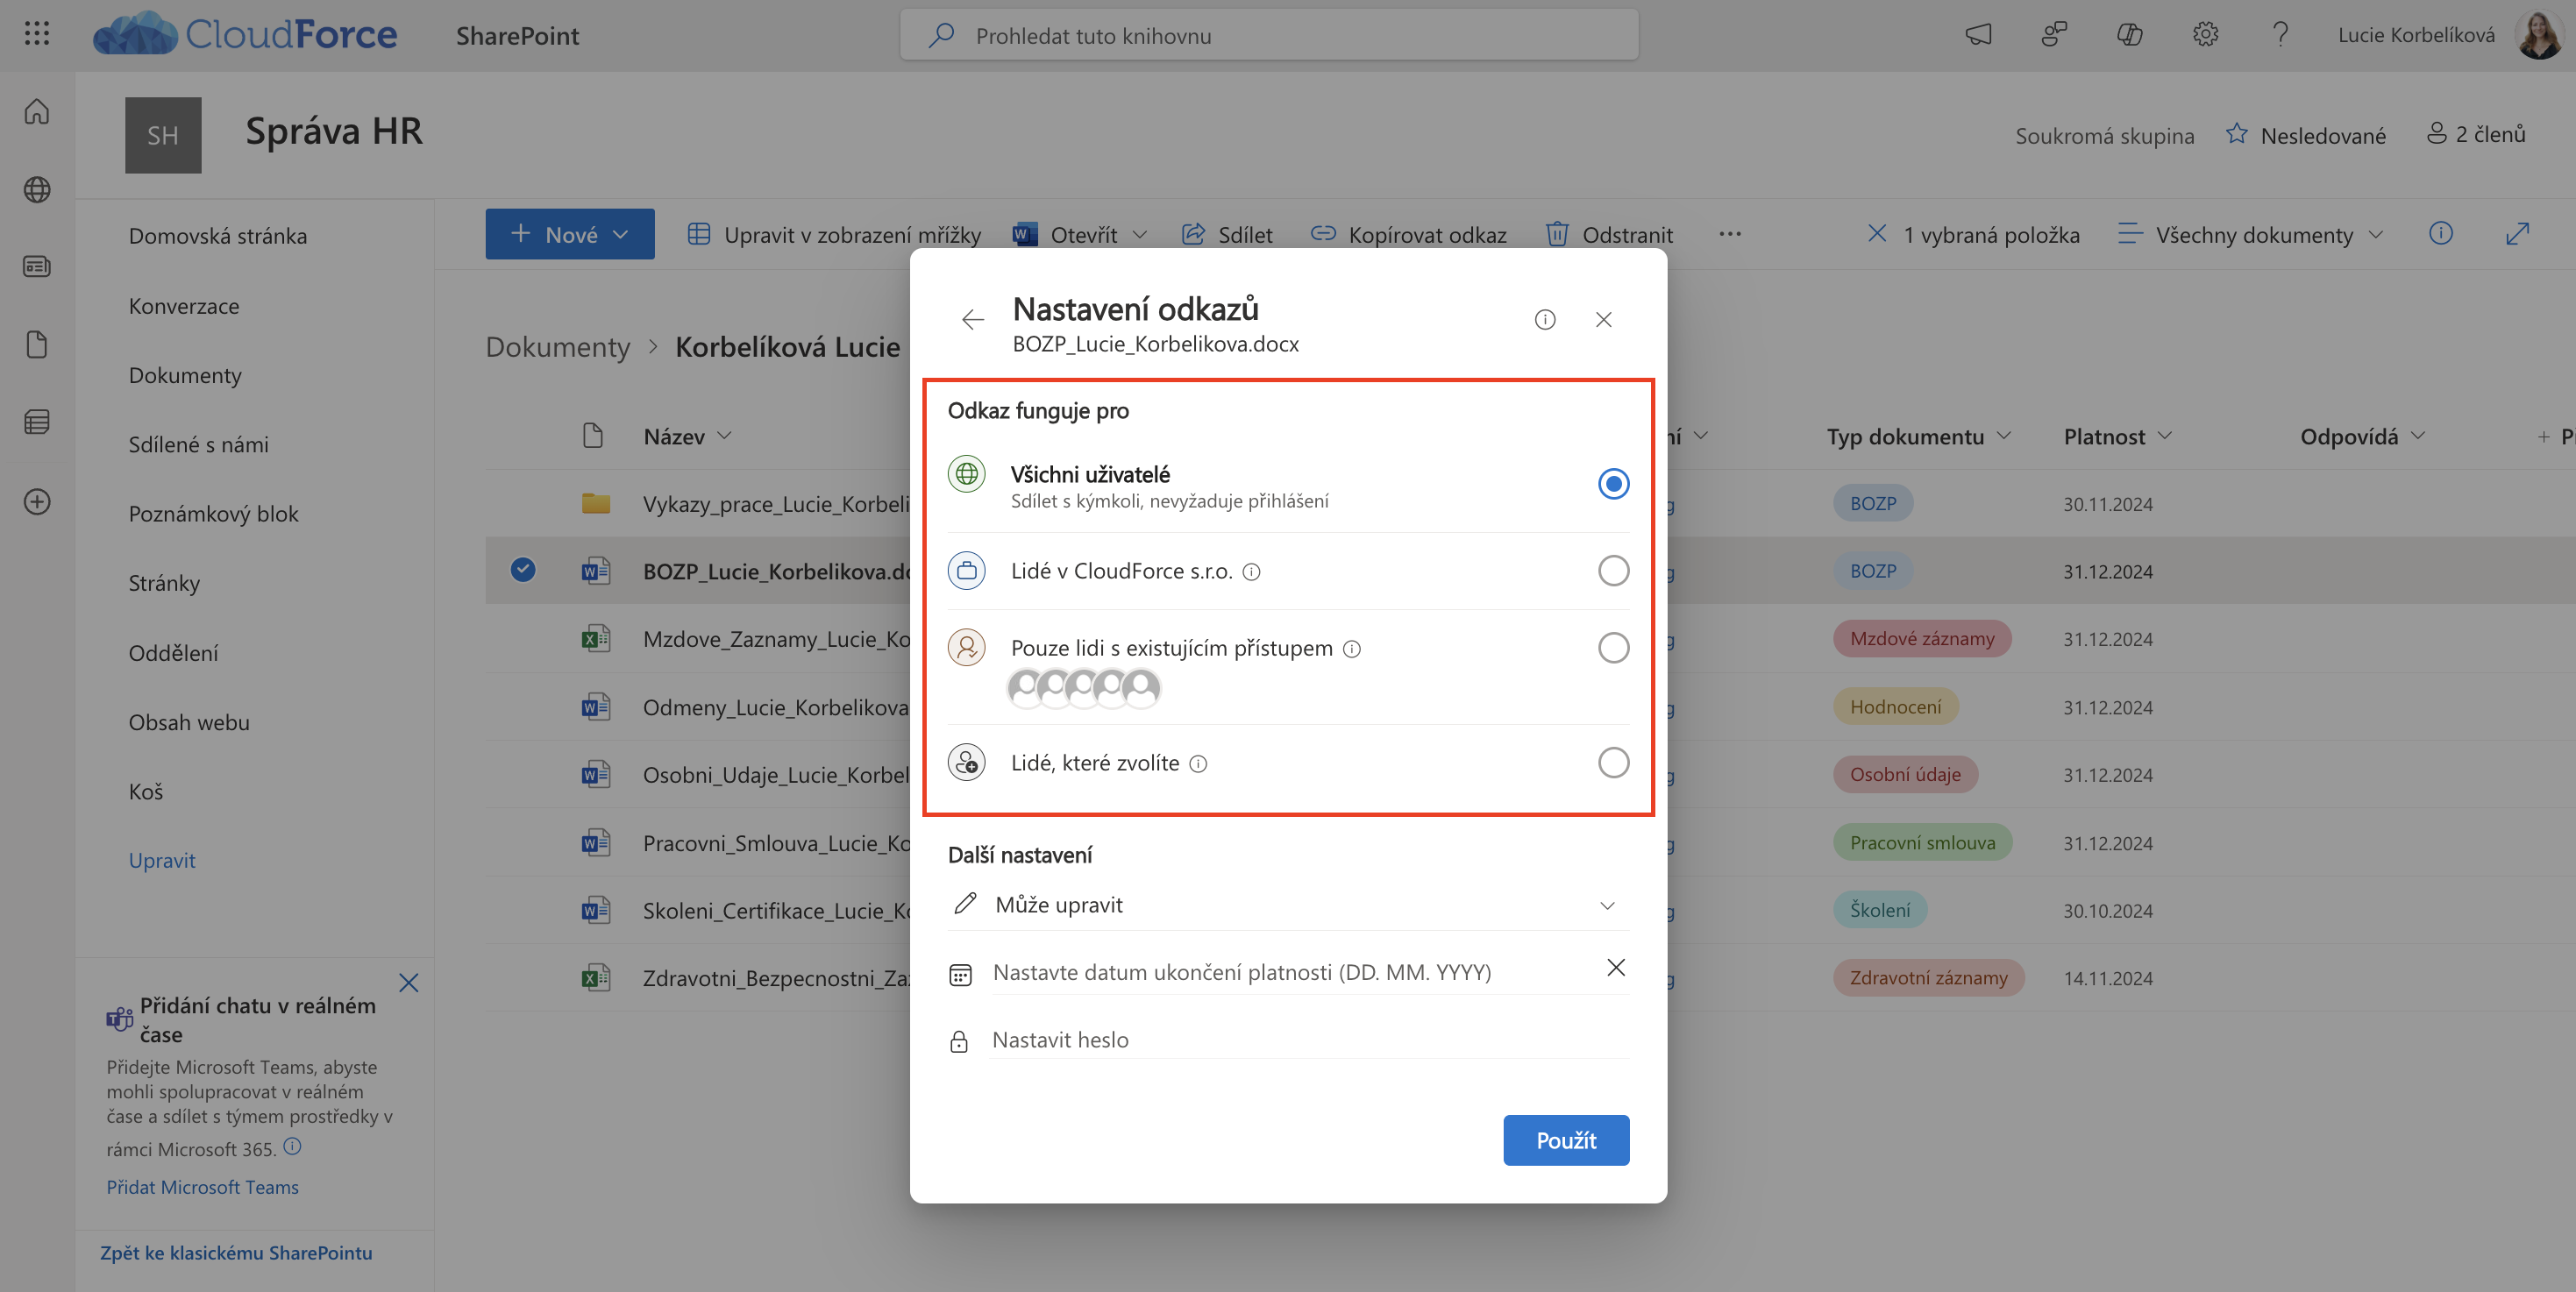Image resolution: width=2576 pixels, height=1292 pixels.
Task: Open the contacts chat icon in header
Action: [x=2054, y=35]
